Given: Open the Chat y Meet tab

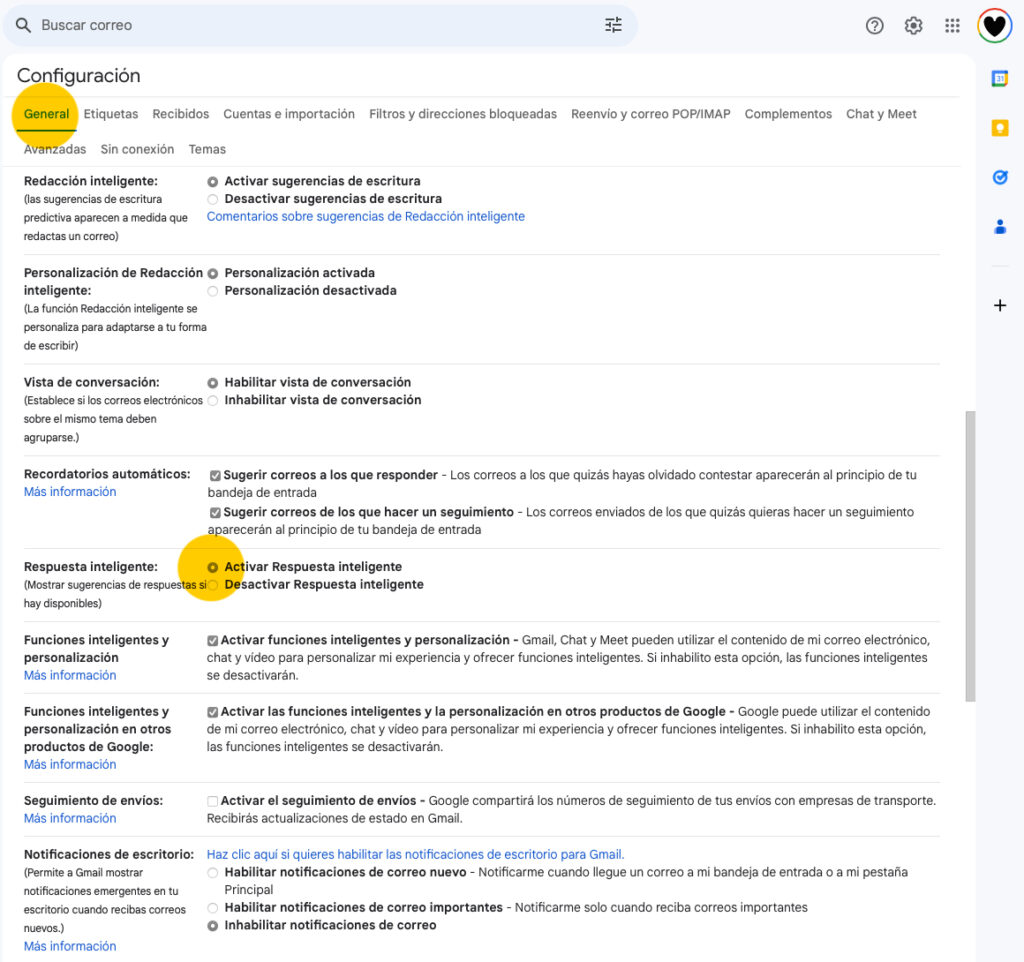Looking at the screenshot, I should coord(882,114).
